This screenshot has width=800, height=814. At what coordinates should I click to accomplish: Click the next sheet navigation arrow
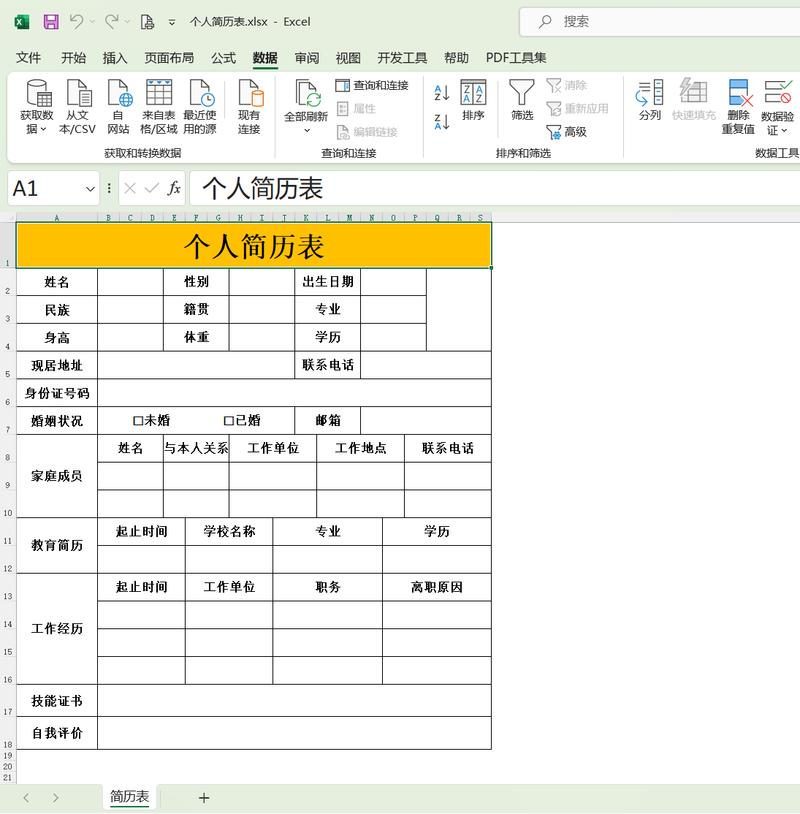click(56, 797)
